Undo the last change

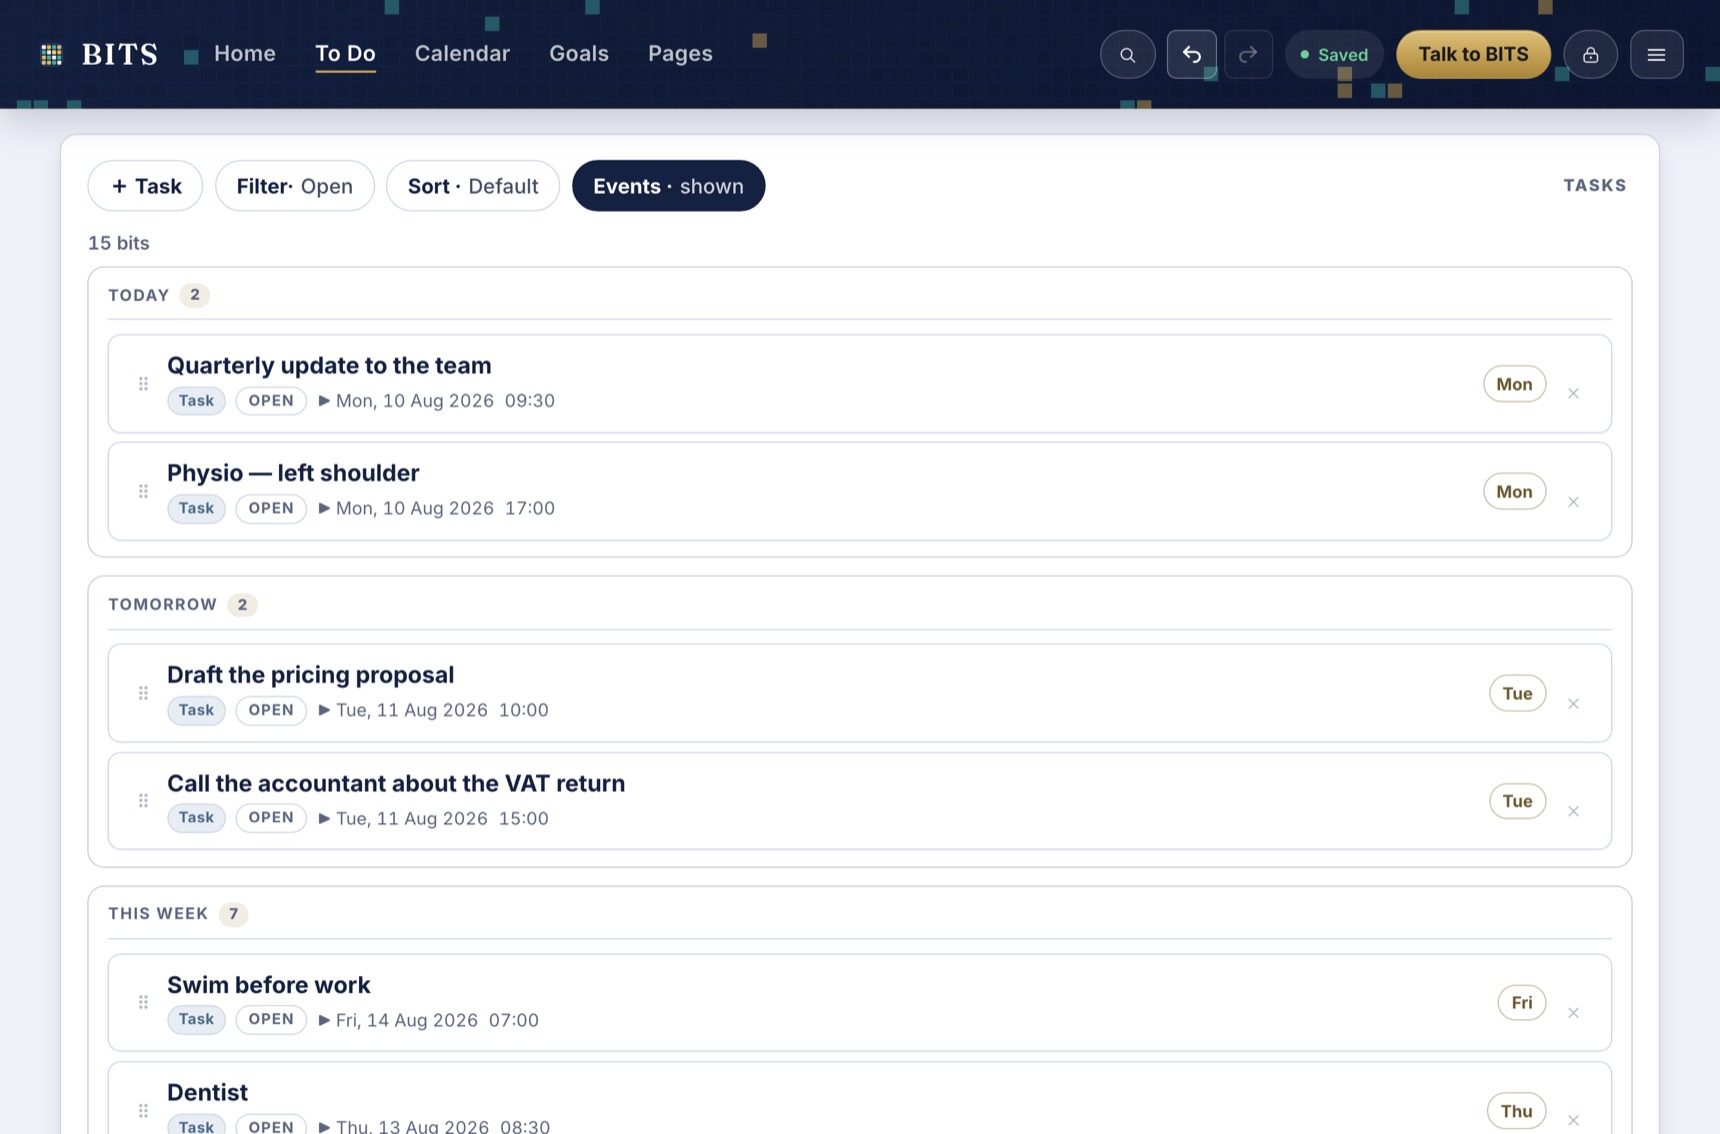coord(1191,54)
